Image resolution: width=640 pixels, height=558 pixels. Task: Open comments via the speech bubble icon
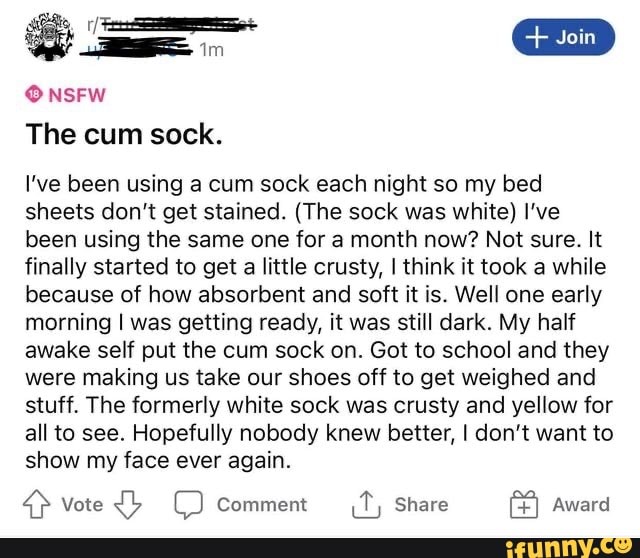(189, 505)
